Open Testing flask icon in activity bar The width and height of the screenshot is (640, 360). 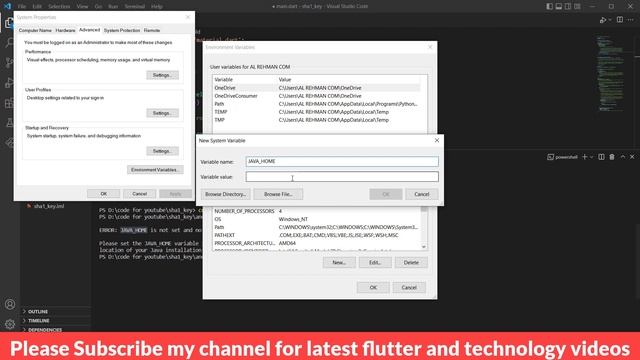pos(9,122)
